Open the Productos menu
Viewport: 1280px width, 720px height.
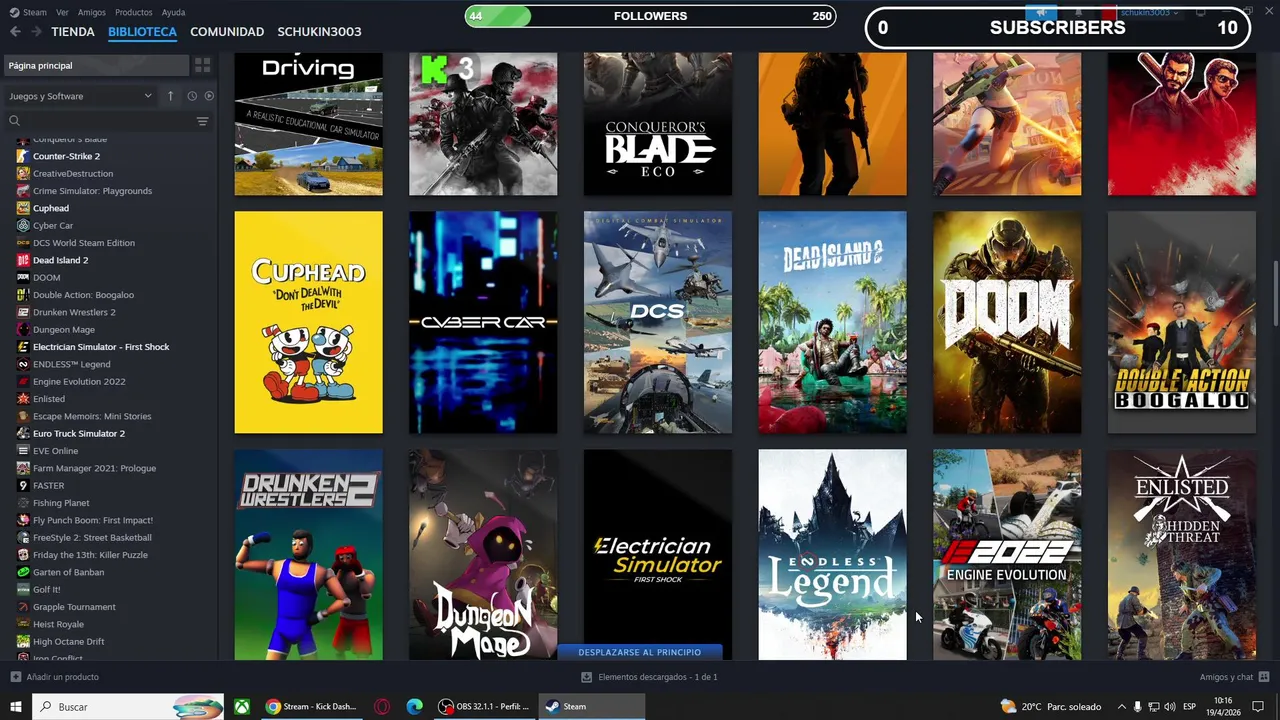[134, 12]
